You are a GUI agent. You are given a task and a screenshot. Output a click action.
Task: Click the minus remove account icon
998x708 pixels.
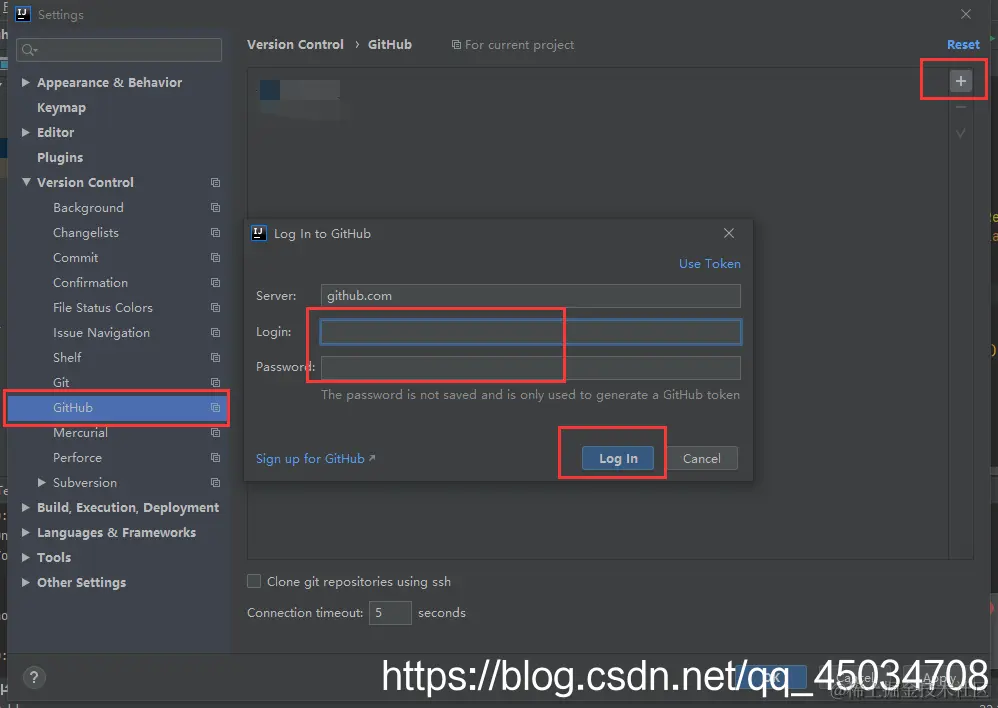coord(960,107)
